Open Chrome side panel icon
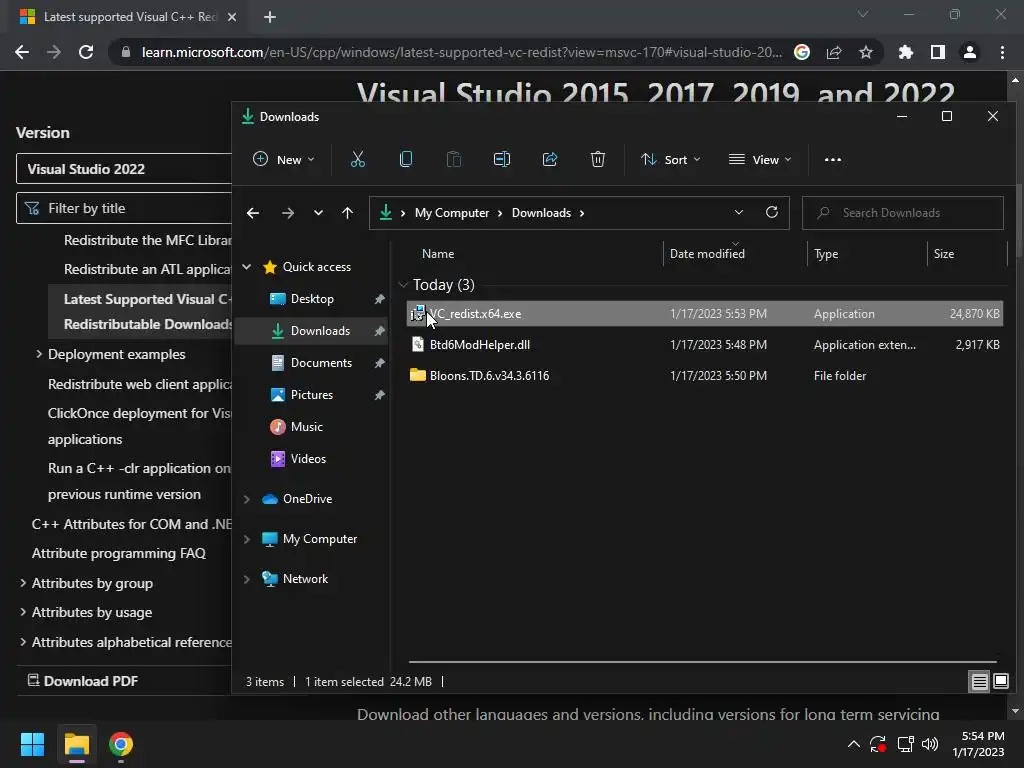This screenshot has width=1024, height=768. (x=938, y=52)
